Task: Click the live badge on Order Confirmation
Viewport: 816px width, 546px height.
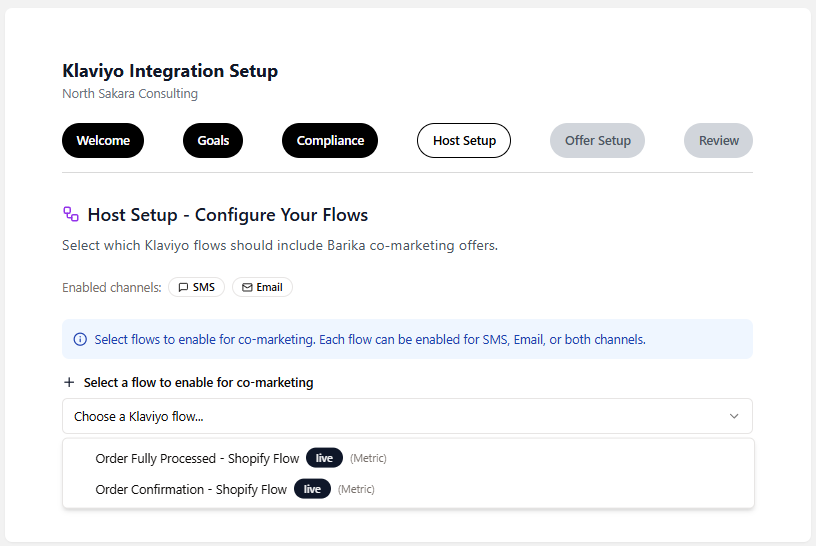Action: 312,489
